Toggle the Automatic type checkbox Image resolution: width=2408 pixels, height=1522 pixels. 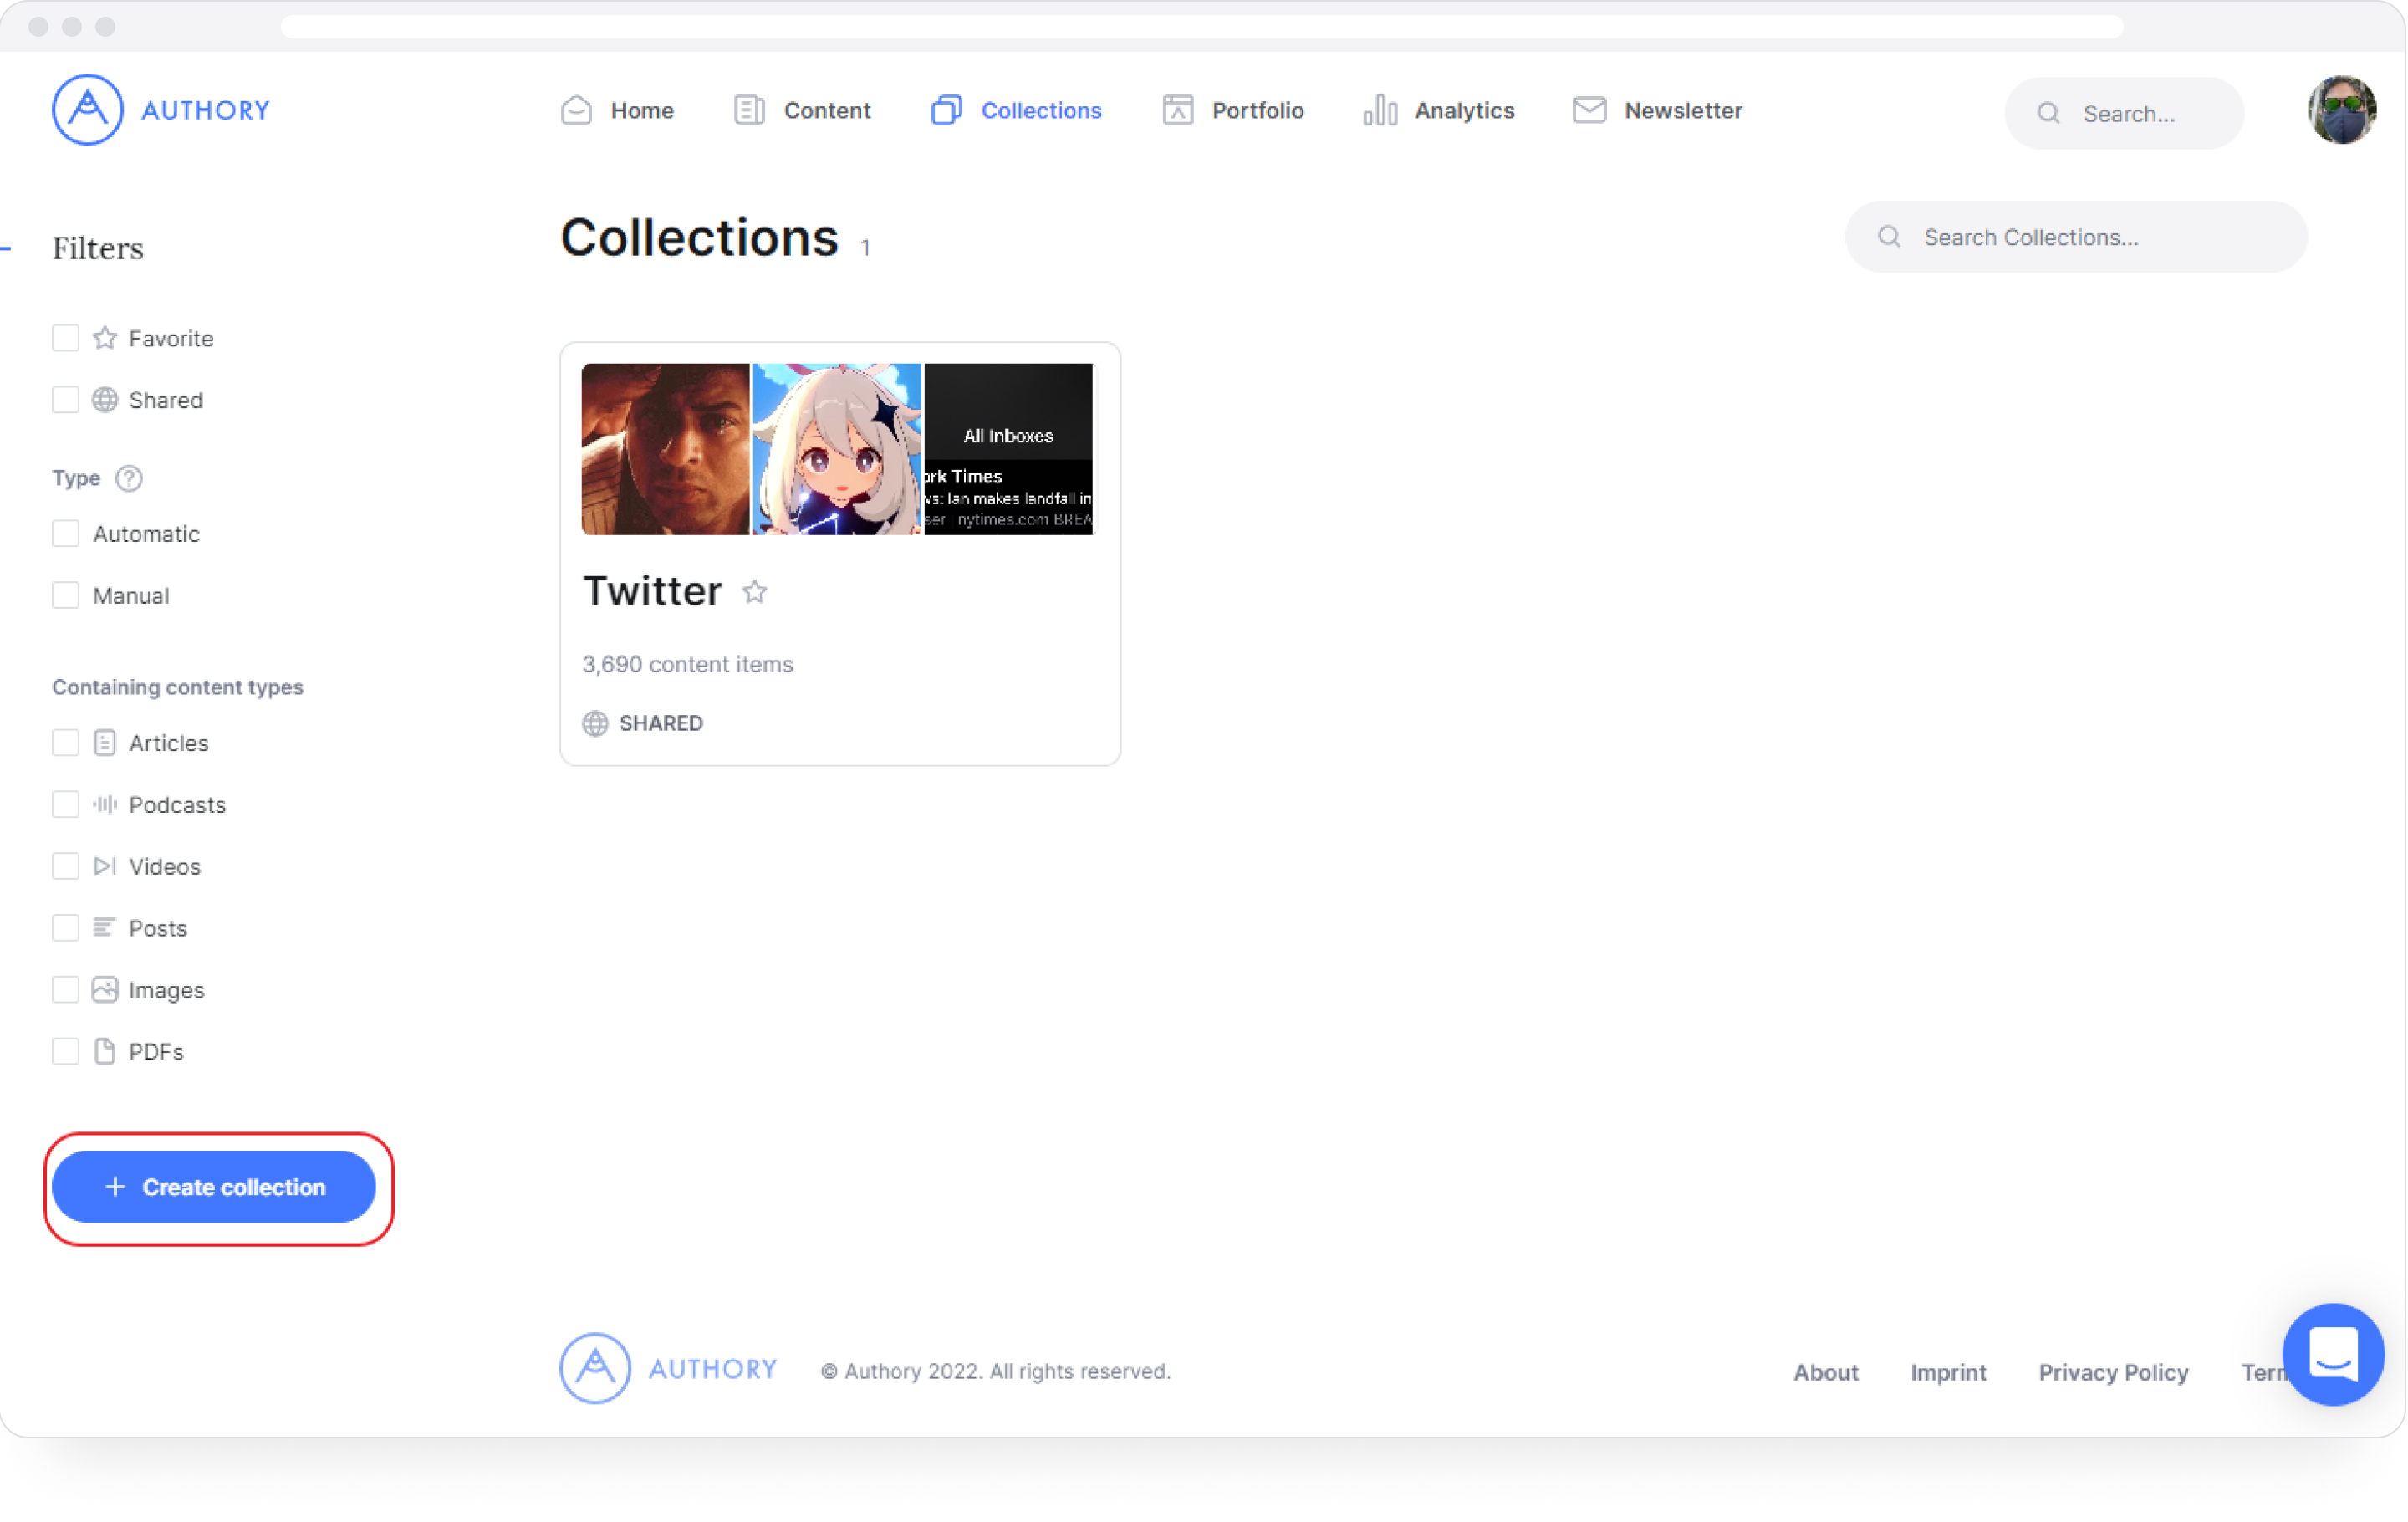pyautogui.click(x=66, y=534)
